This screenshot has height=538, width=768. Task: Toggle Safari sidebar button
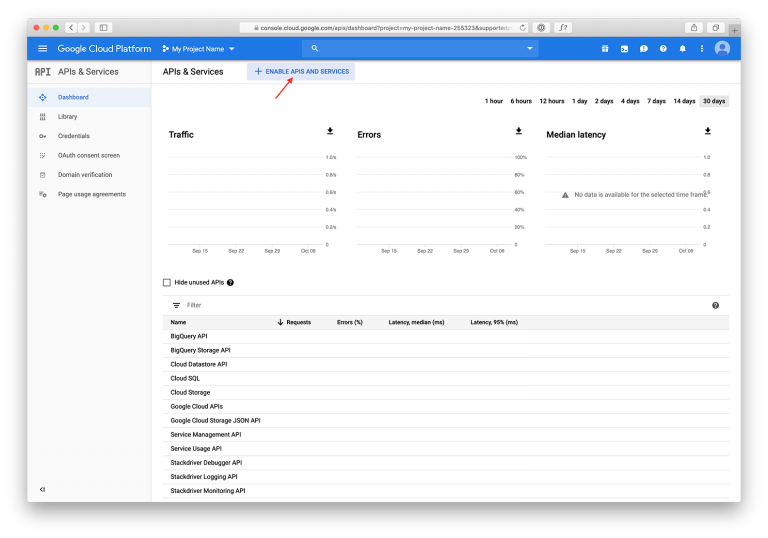point(103,27)
